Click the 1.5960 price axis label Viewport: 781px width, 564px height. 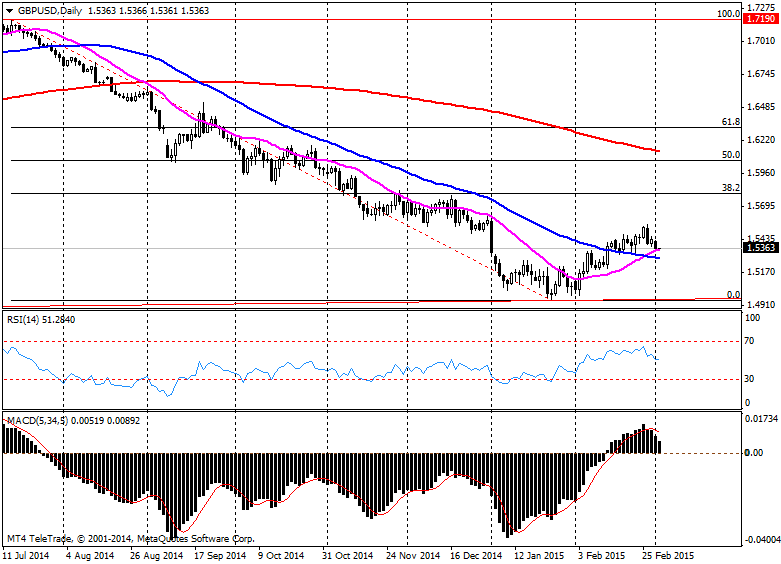(x=760, y=173)
